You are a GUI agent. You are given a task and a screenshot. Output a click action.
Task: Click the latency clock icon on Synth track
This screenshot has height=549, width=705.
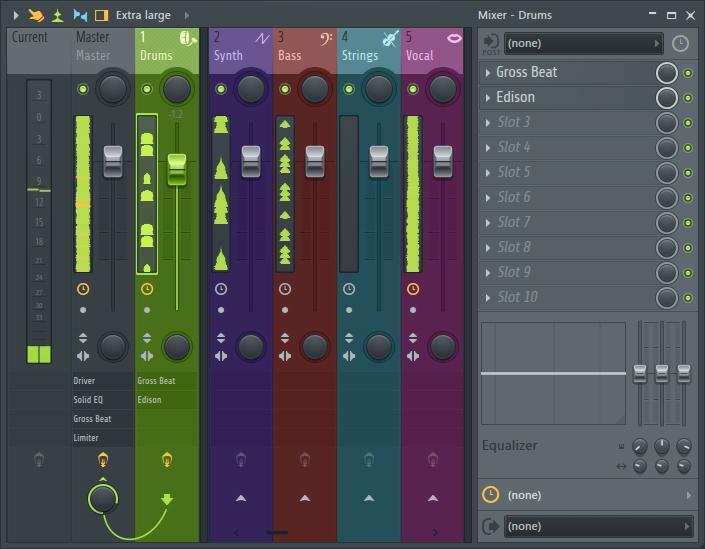point(221,289)
